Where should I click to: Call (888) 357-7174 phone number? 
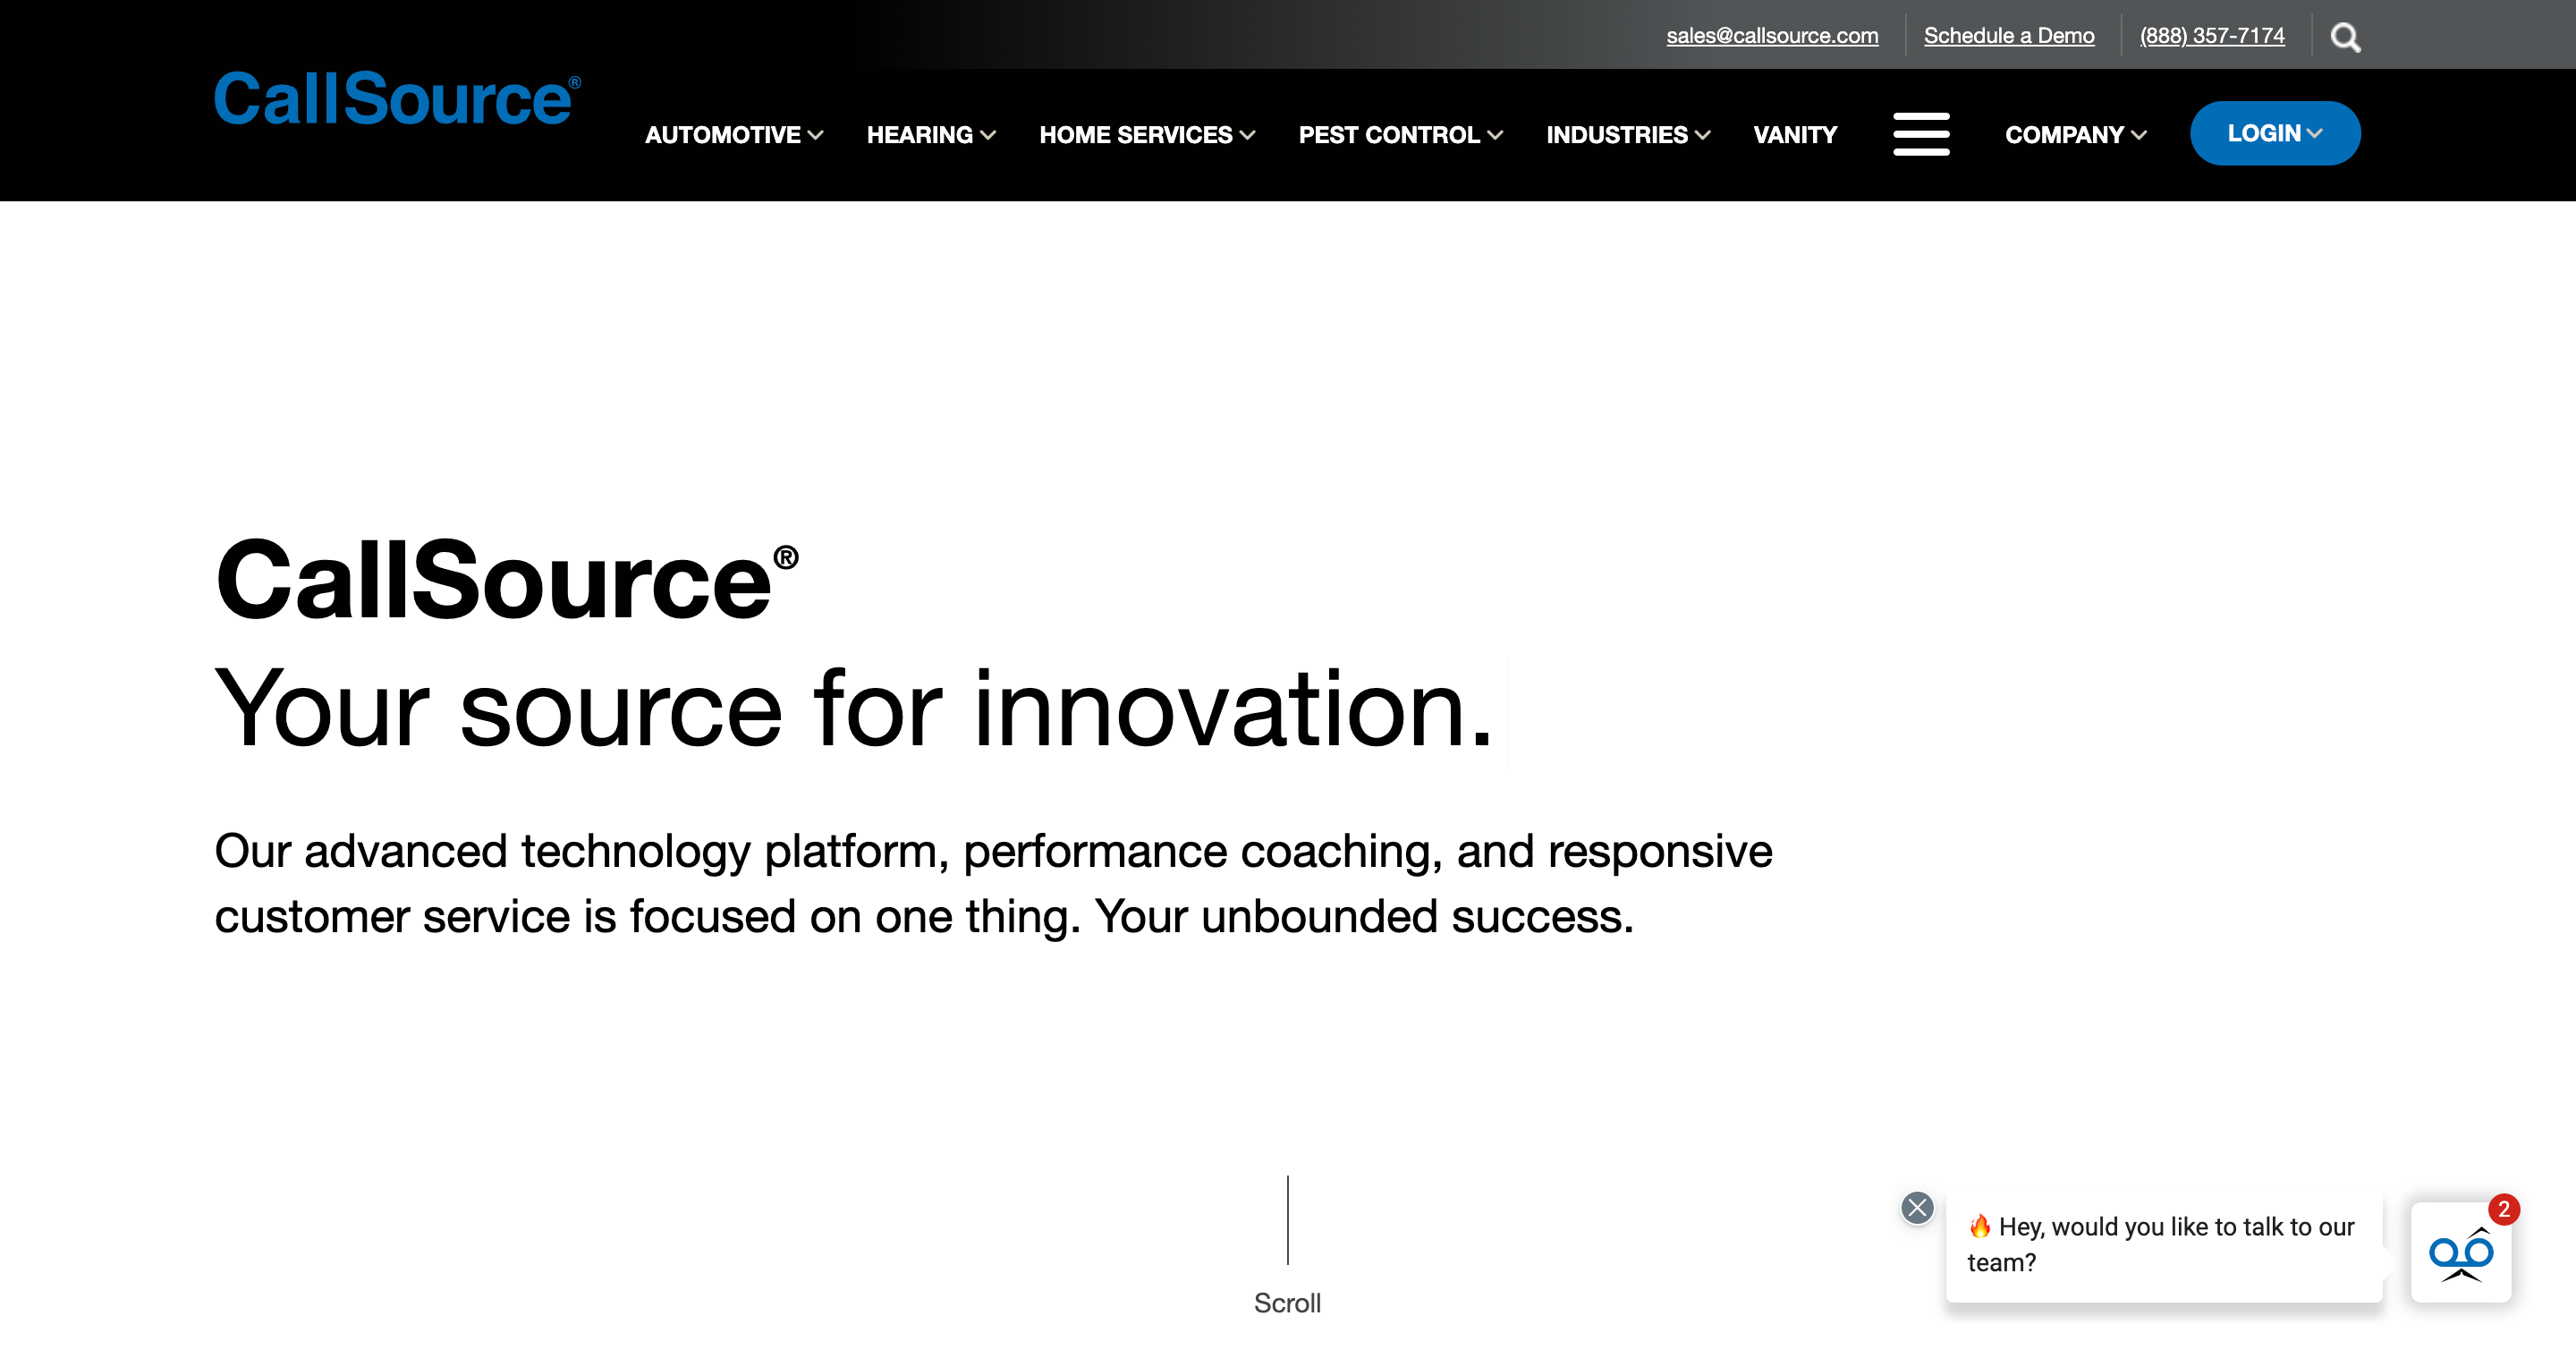click(x=2213, y=36)
